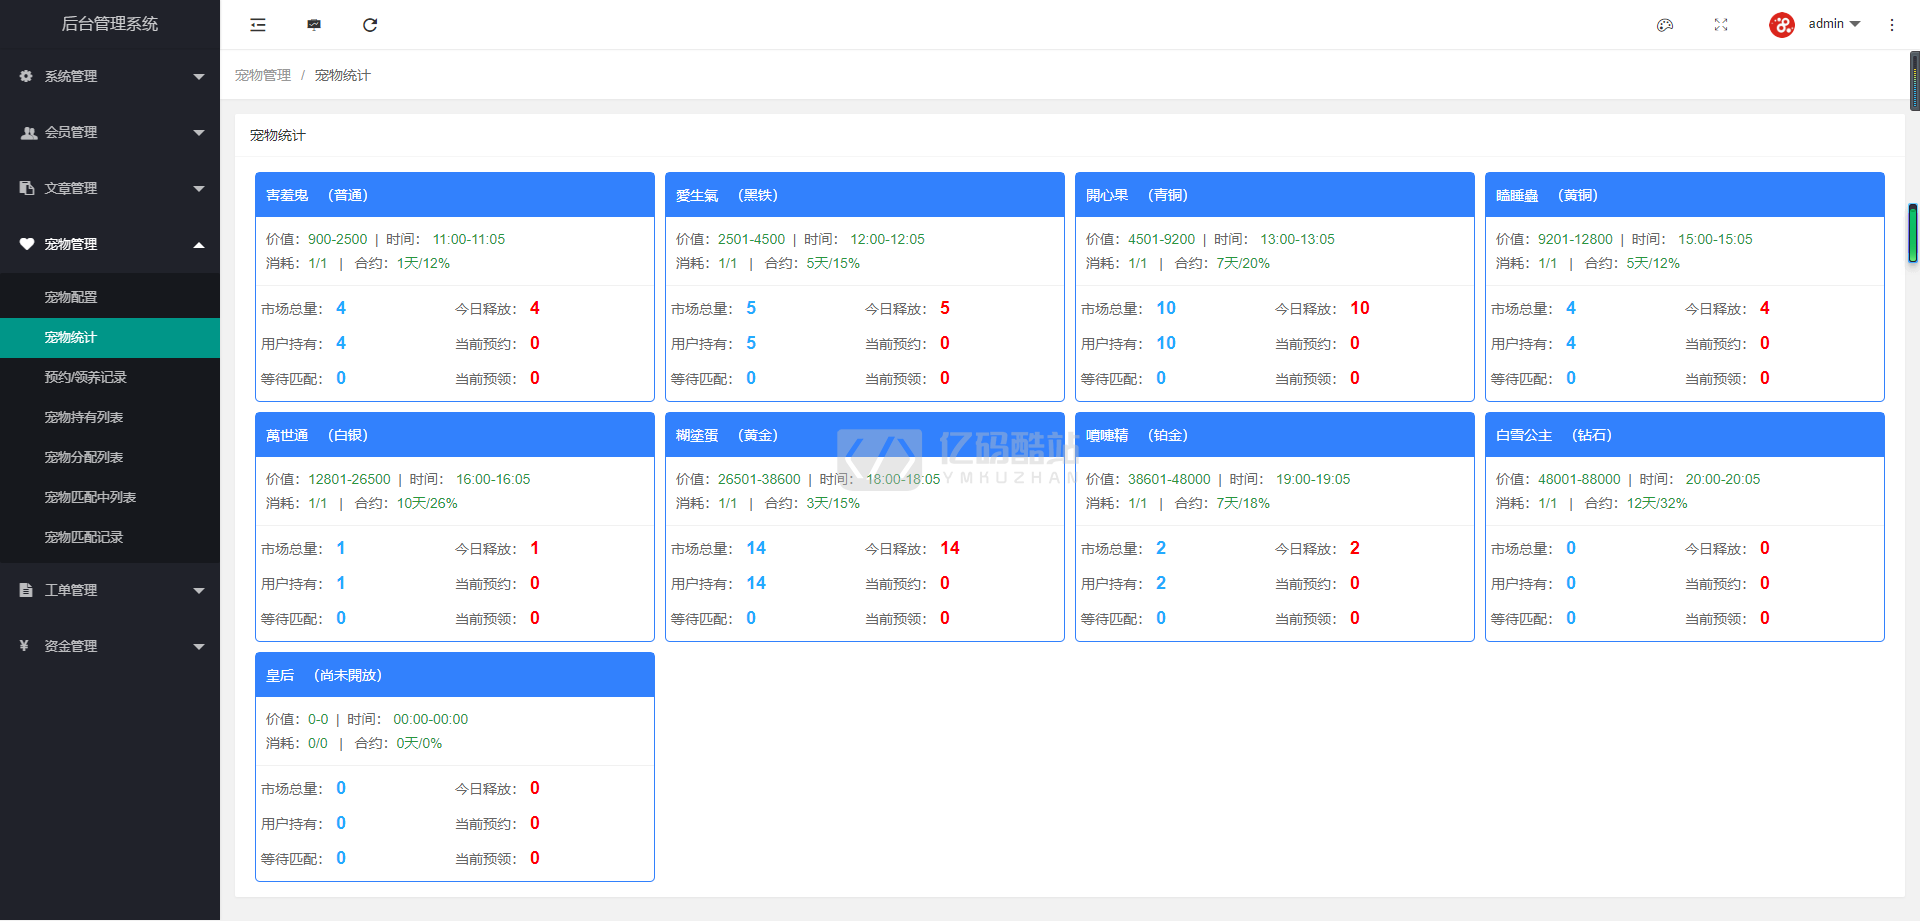Click the 7天/20% contract value
The image size is (1920, 921).
point(1243,263)
